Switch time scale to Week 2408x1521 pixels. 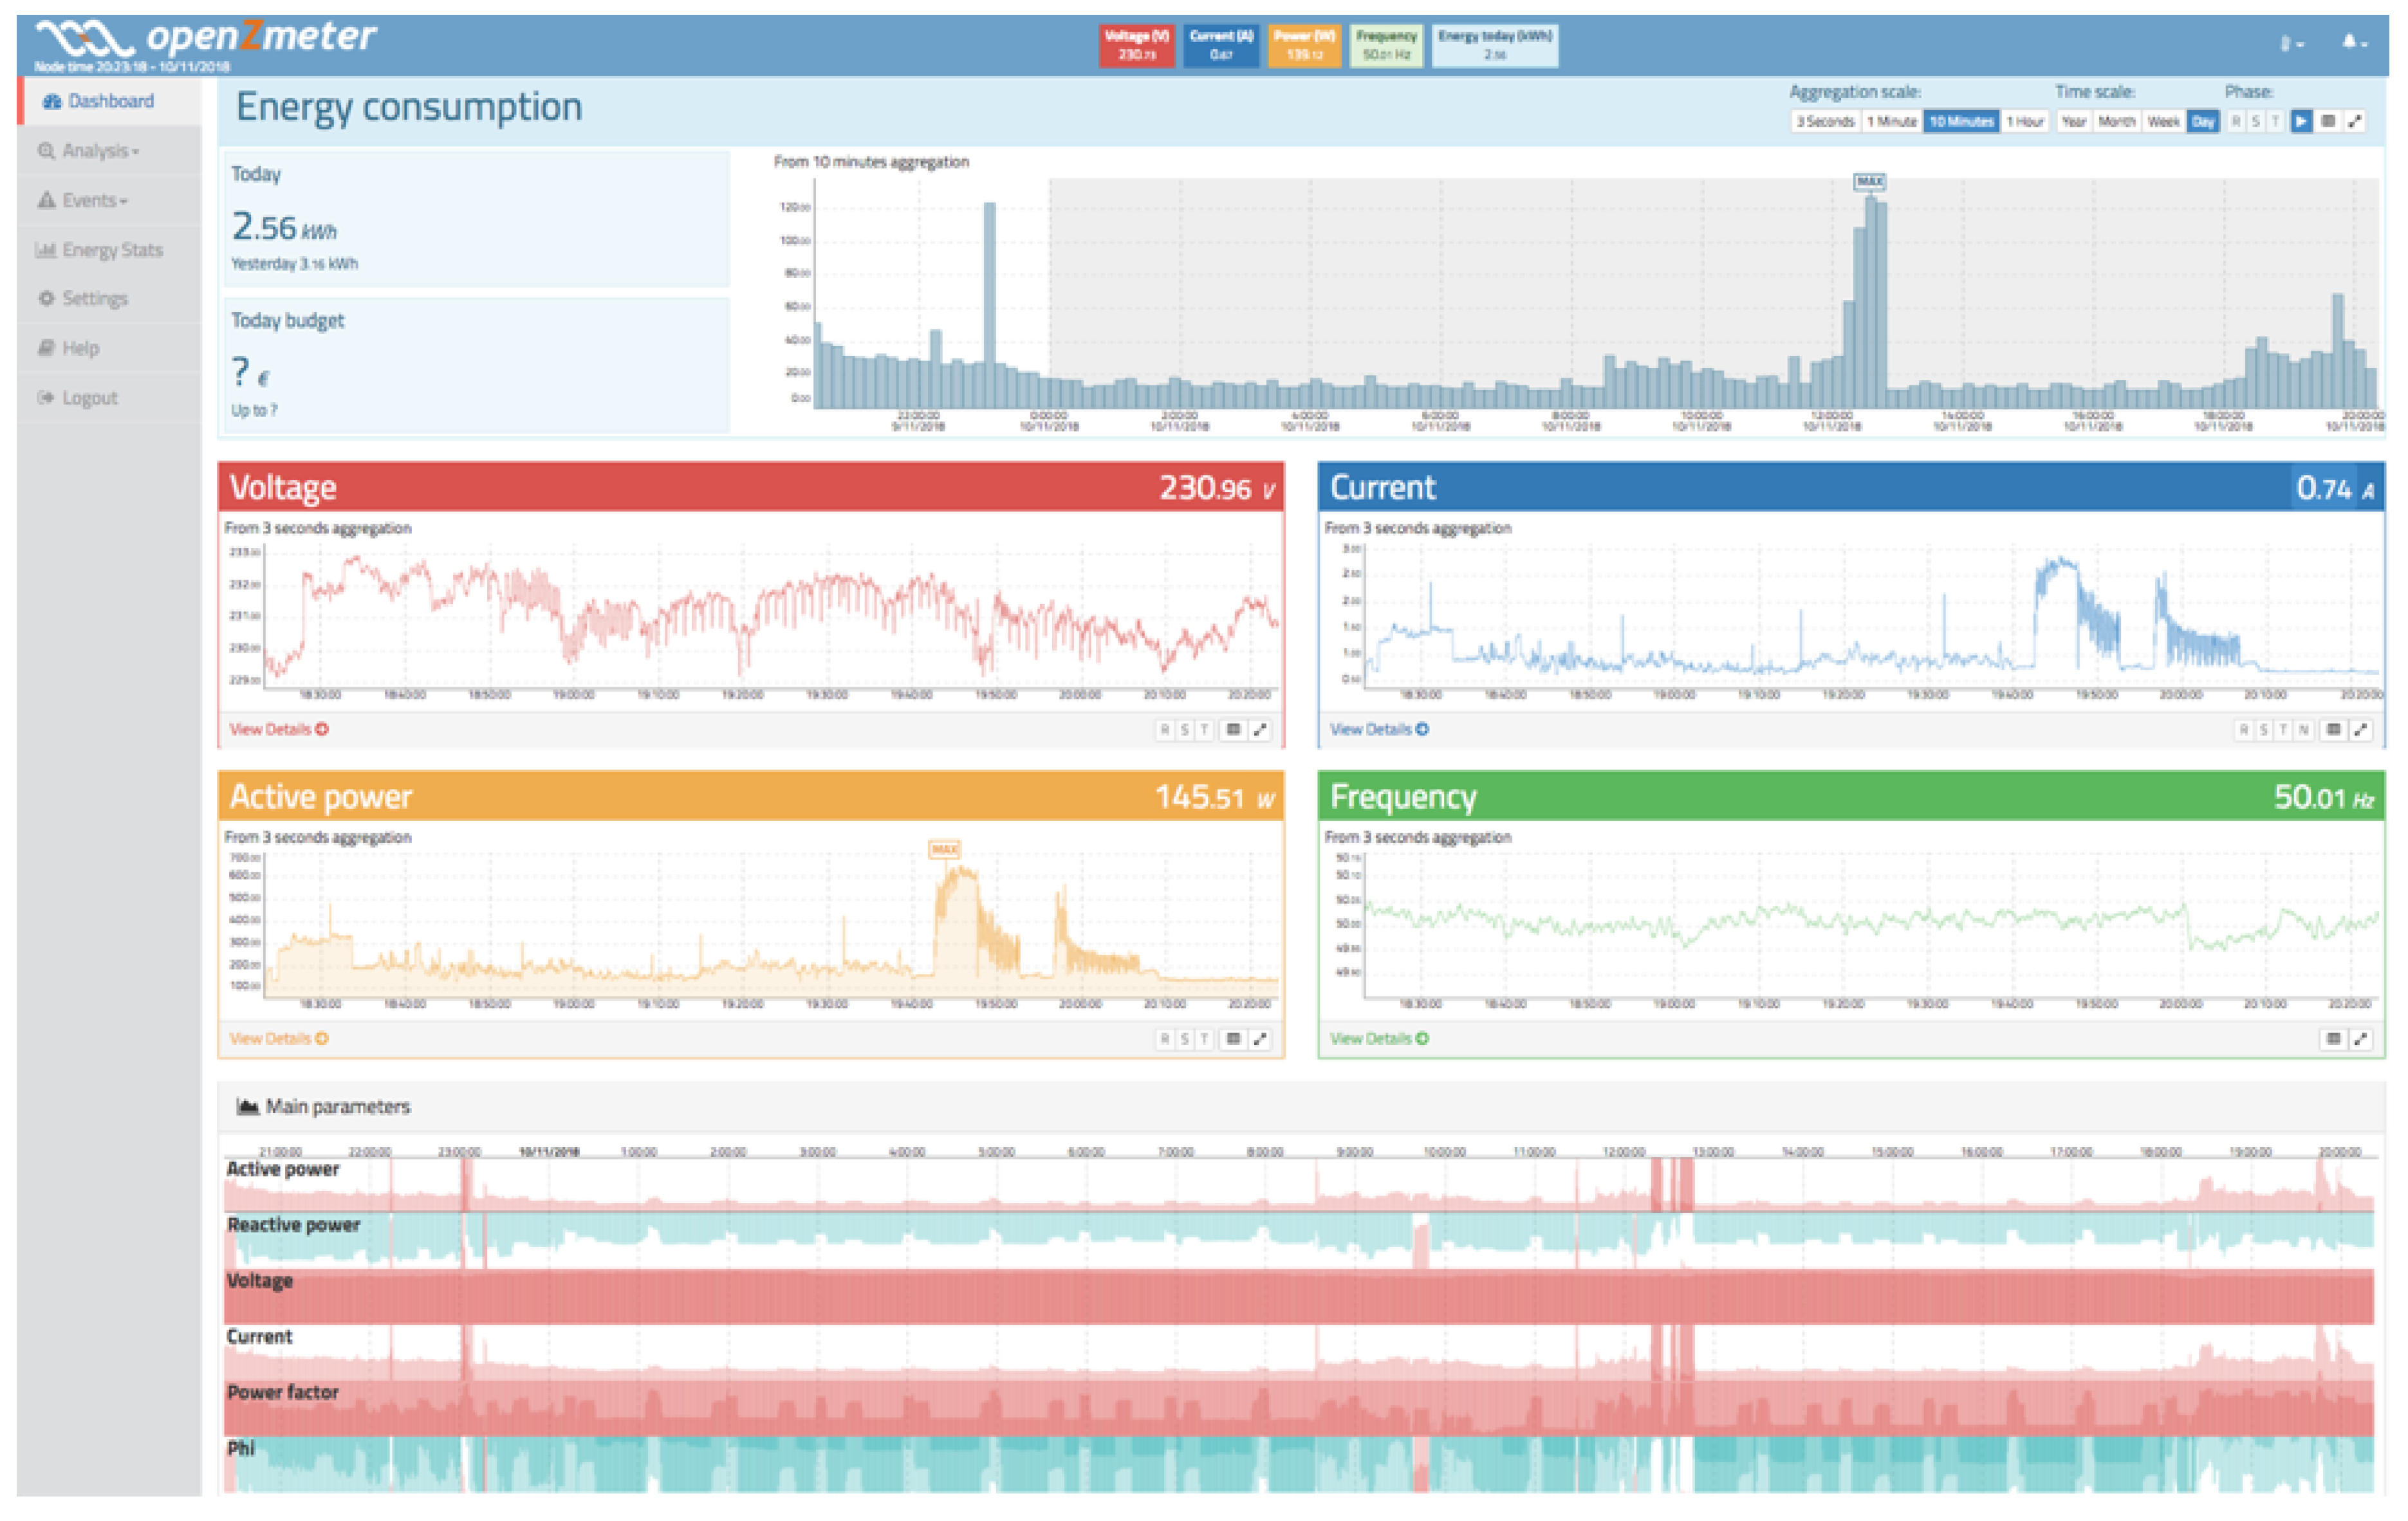pos(2163,122)
